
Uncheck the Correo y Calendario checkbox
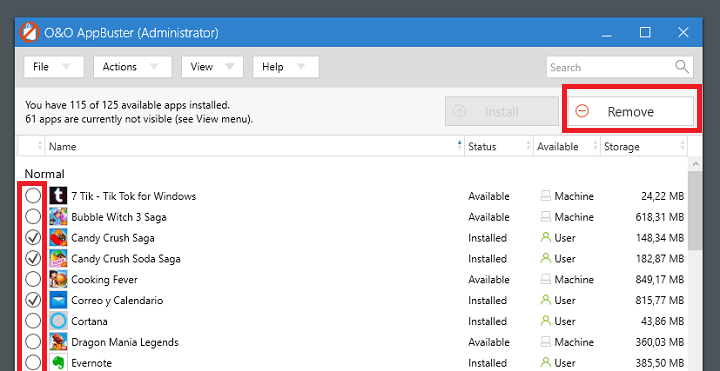point(33,300)
